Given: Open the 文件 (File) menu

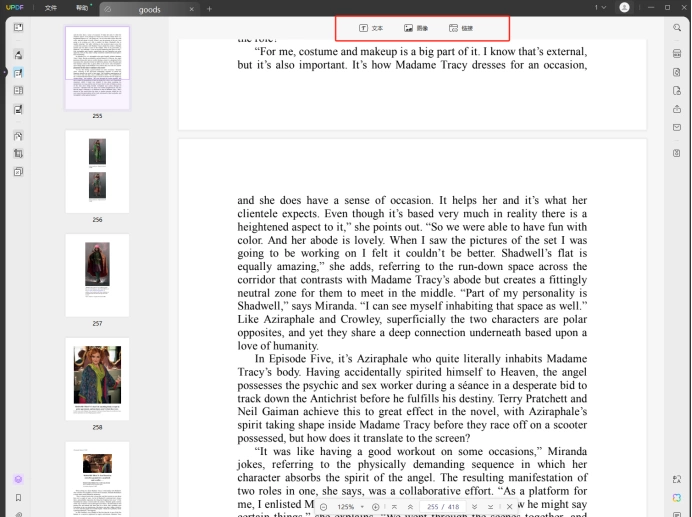Looking at the screenshot, I should point(51,8).
